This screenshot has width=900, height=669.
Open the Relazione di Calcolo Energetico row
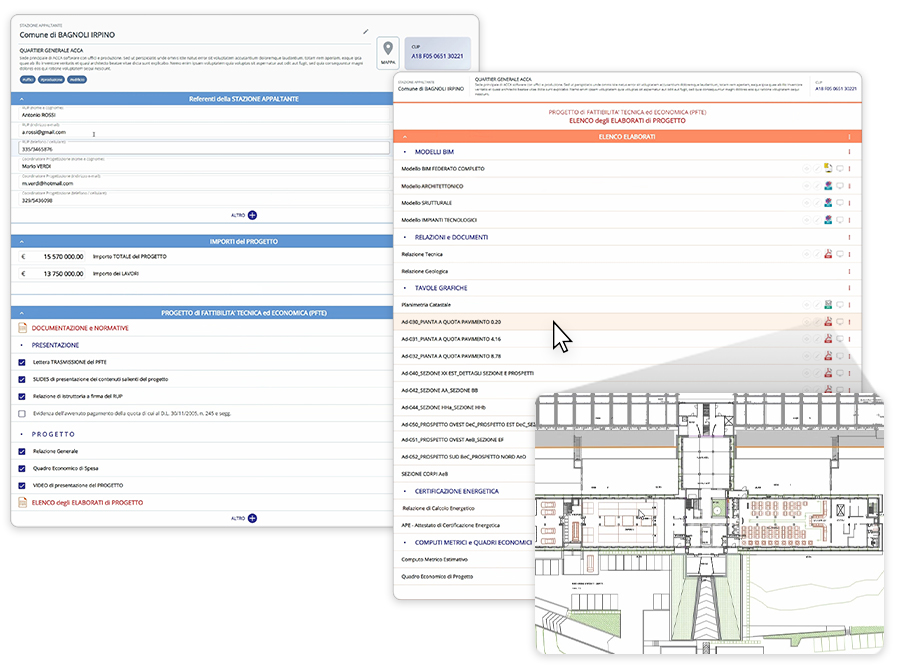pos(464,508)
